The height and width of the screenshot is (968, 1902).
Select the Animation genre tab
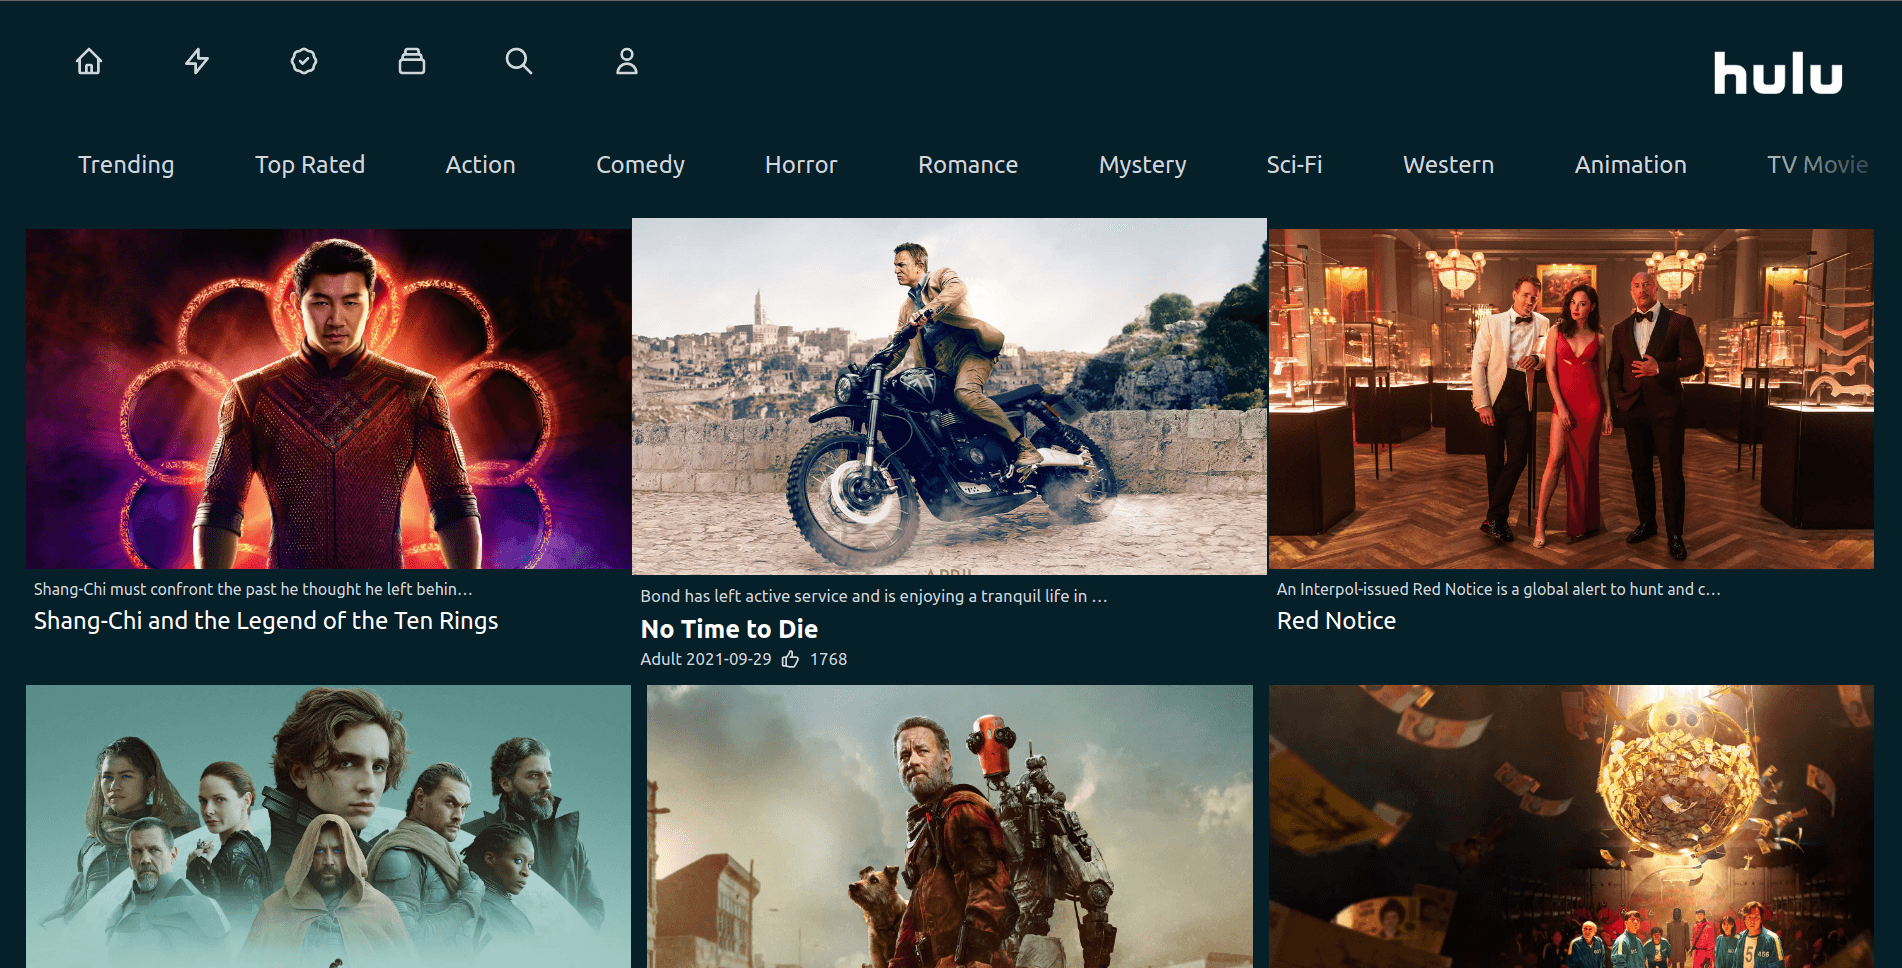1630,165
